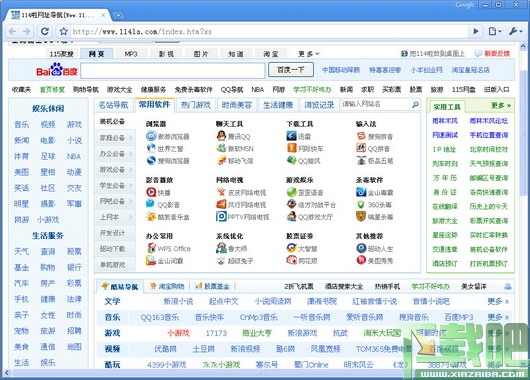Open the PPTV网络电视 icon

click(x=221, y=216)
